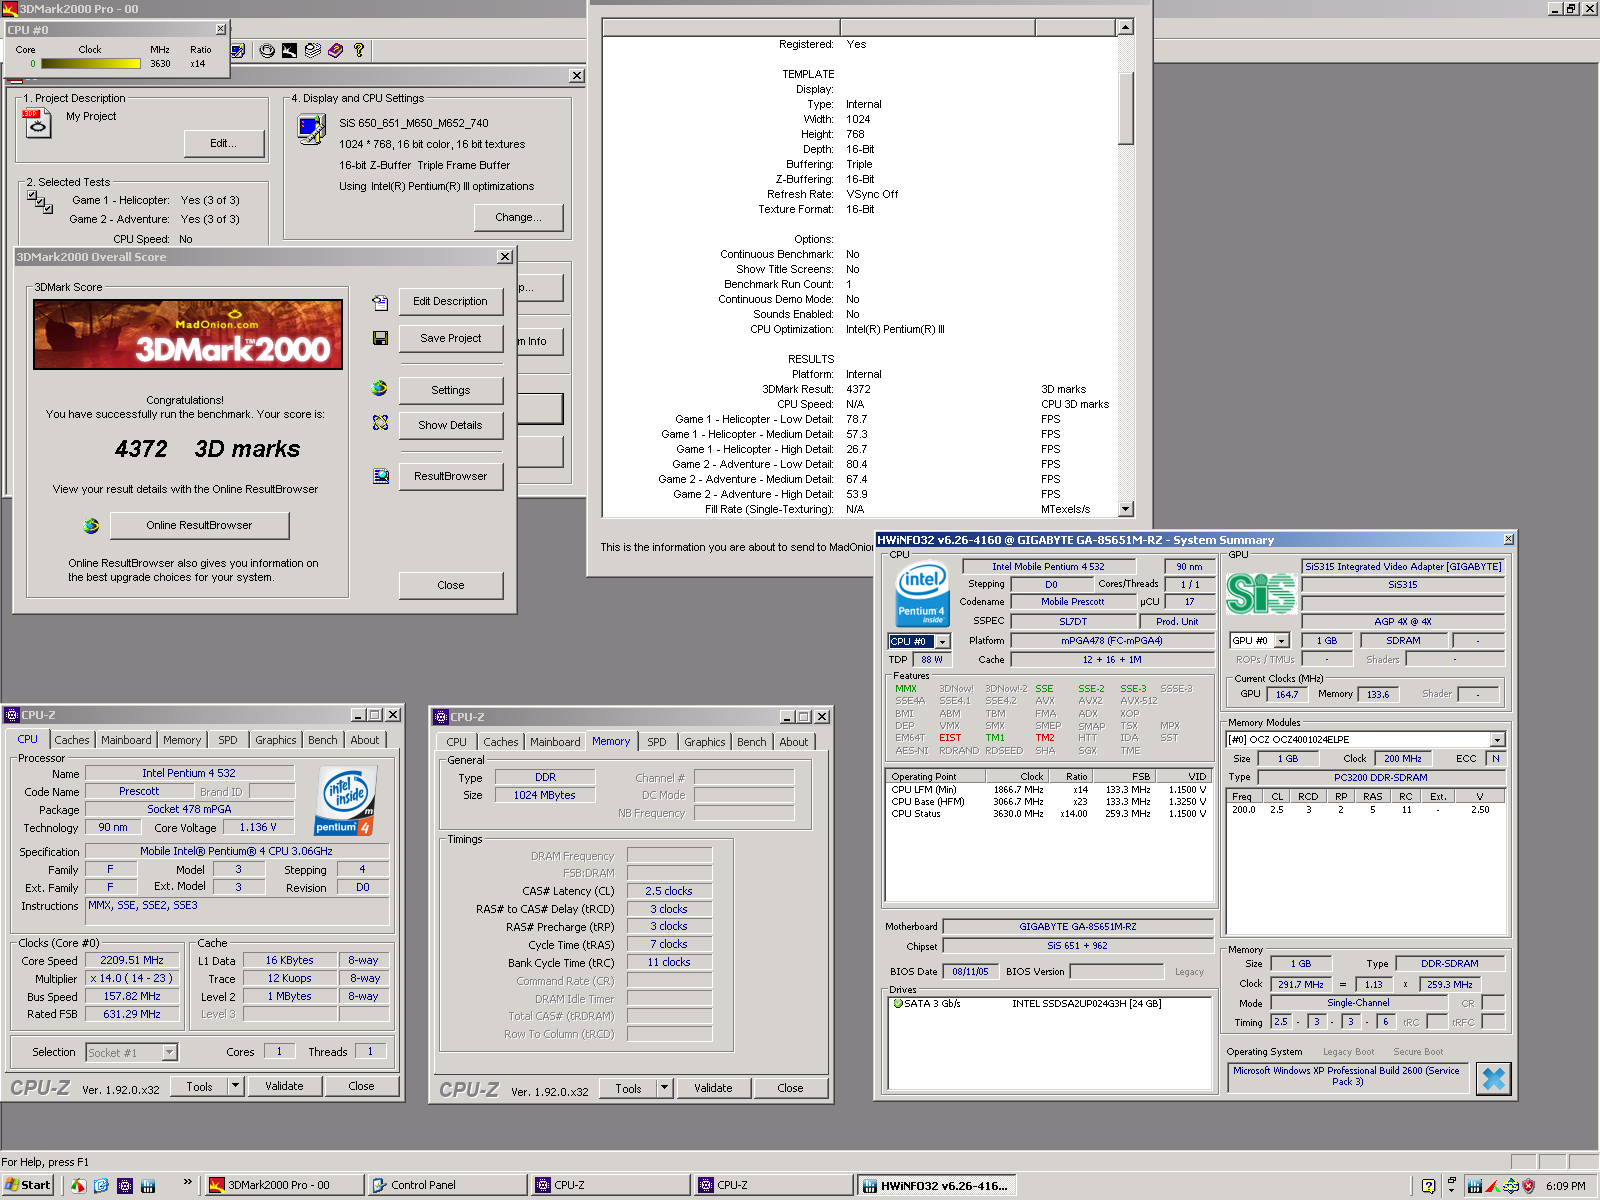This screenshot has height=1200, width=1600.
Task: Click the Intel Inside Pentium 4 logo in CPU-Z
Action: pos(346,800)
